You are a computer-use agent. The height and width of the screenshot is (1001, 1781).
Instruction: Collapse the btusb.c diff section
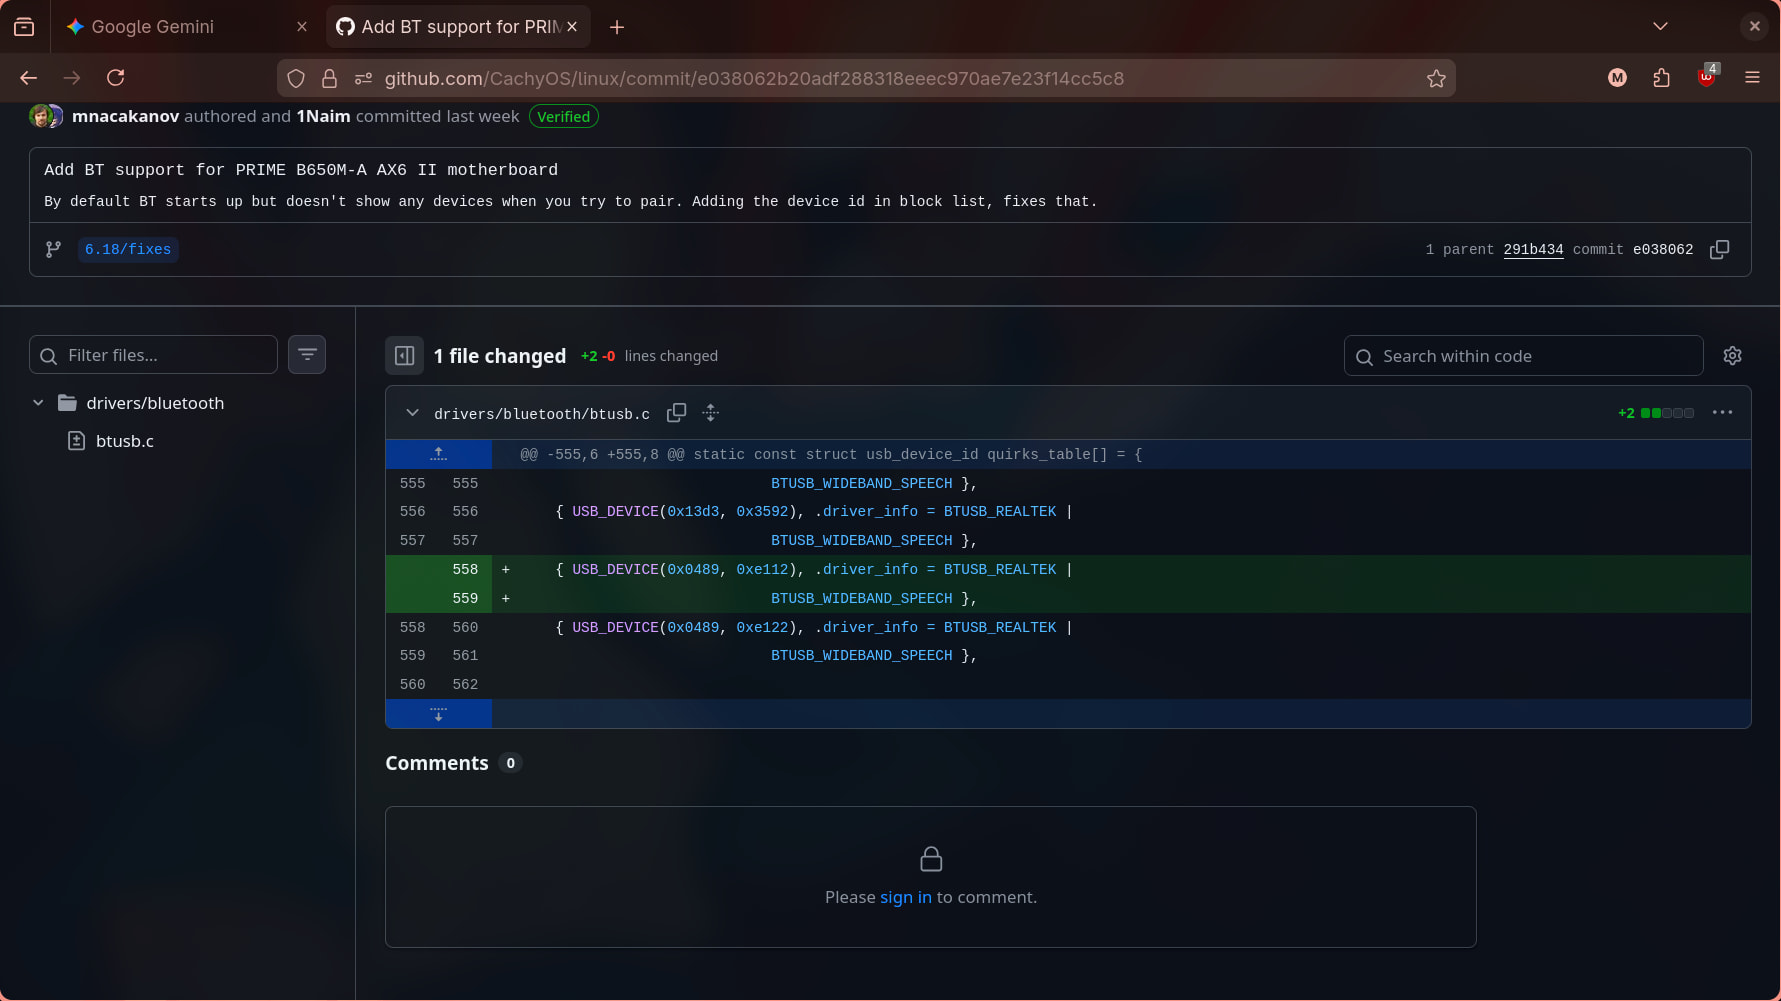click(412, 412)
